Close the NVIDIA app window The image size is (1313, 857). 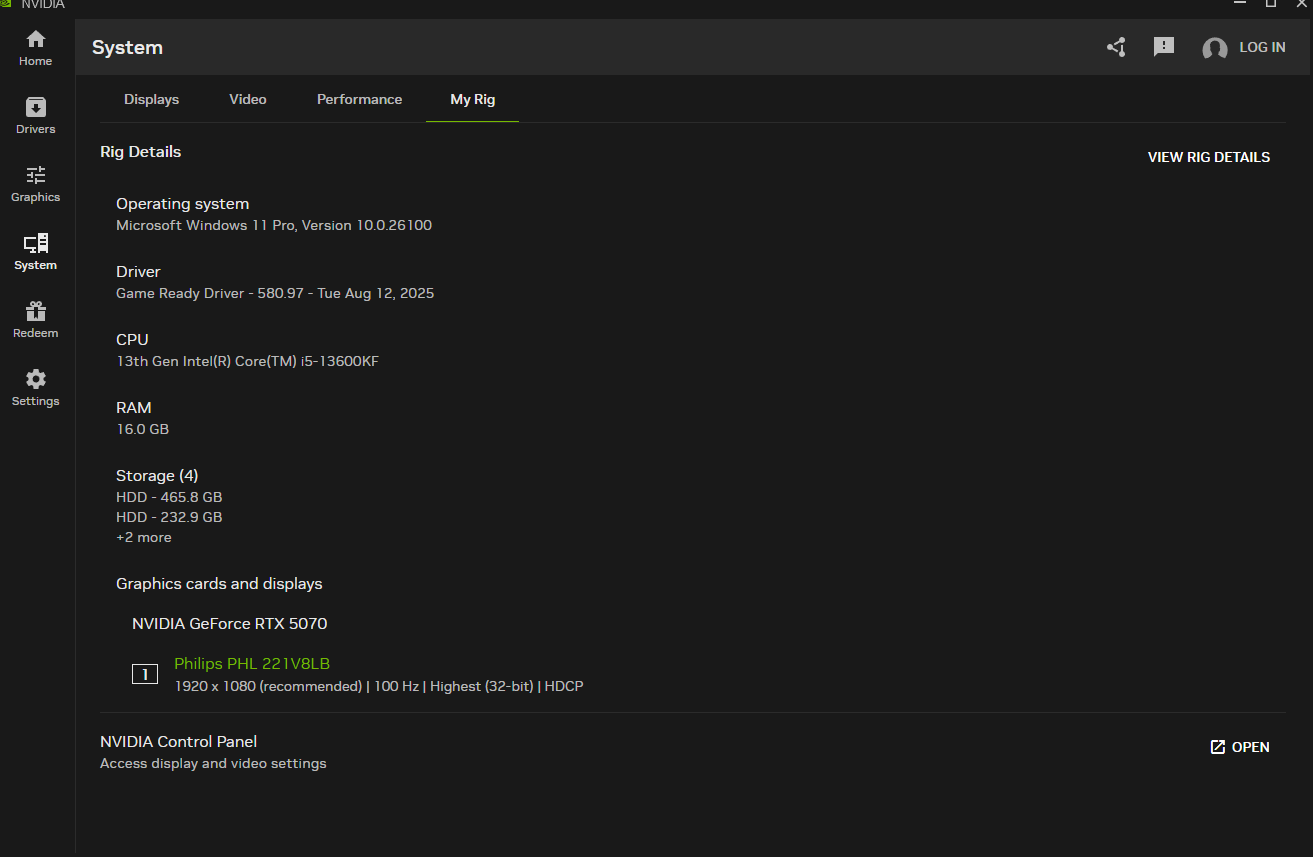click(x=1301, y=4)
